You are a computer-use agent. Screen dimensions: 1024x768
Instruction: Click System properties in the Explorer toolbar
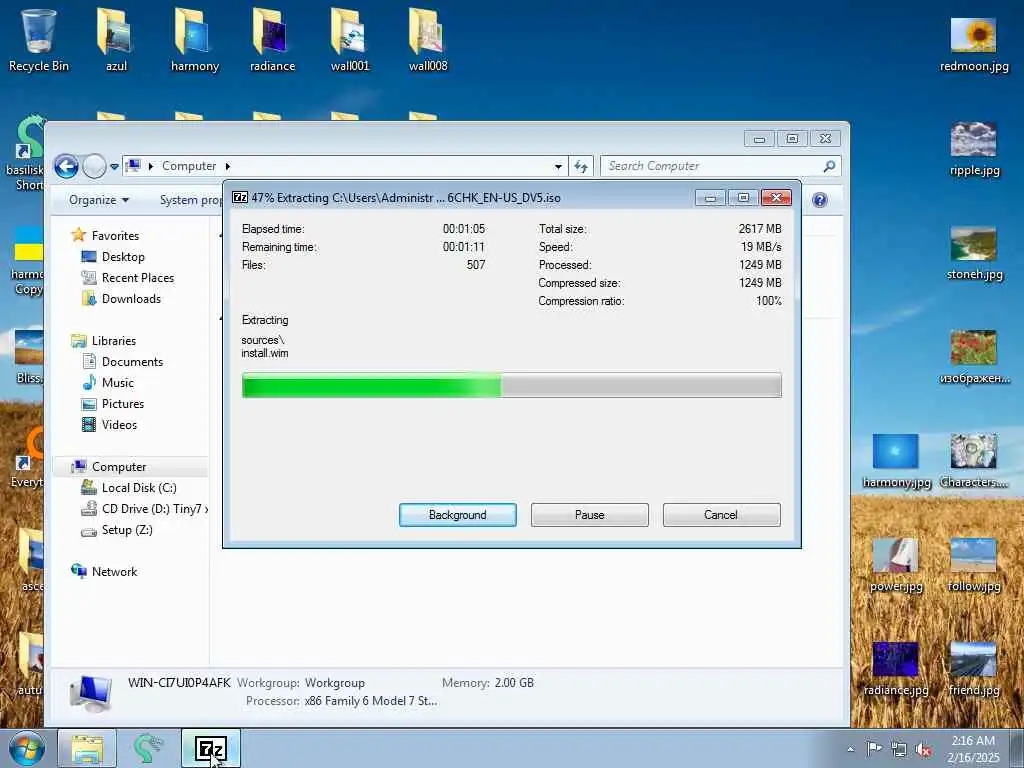coord(191,200)
